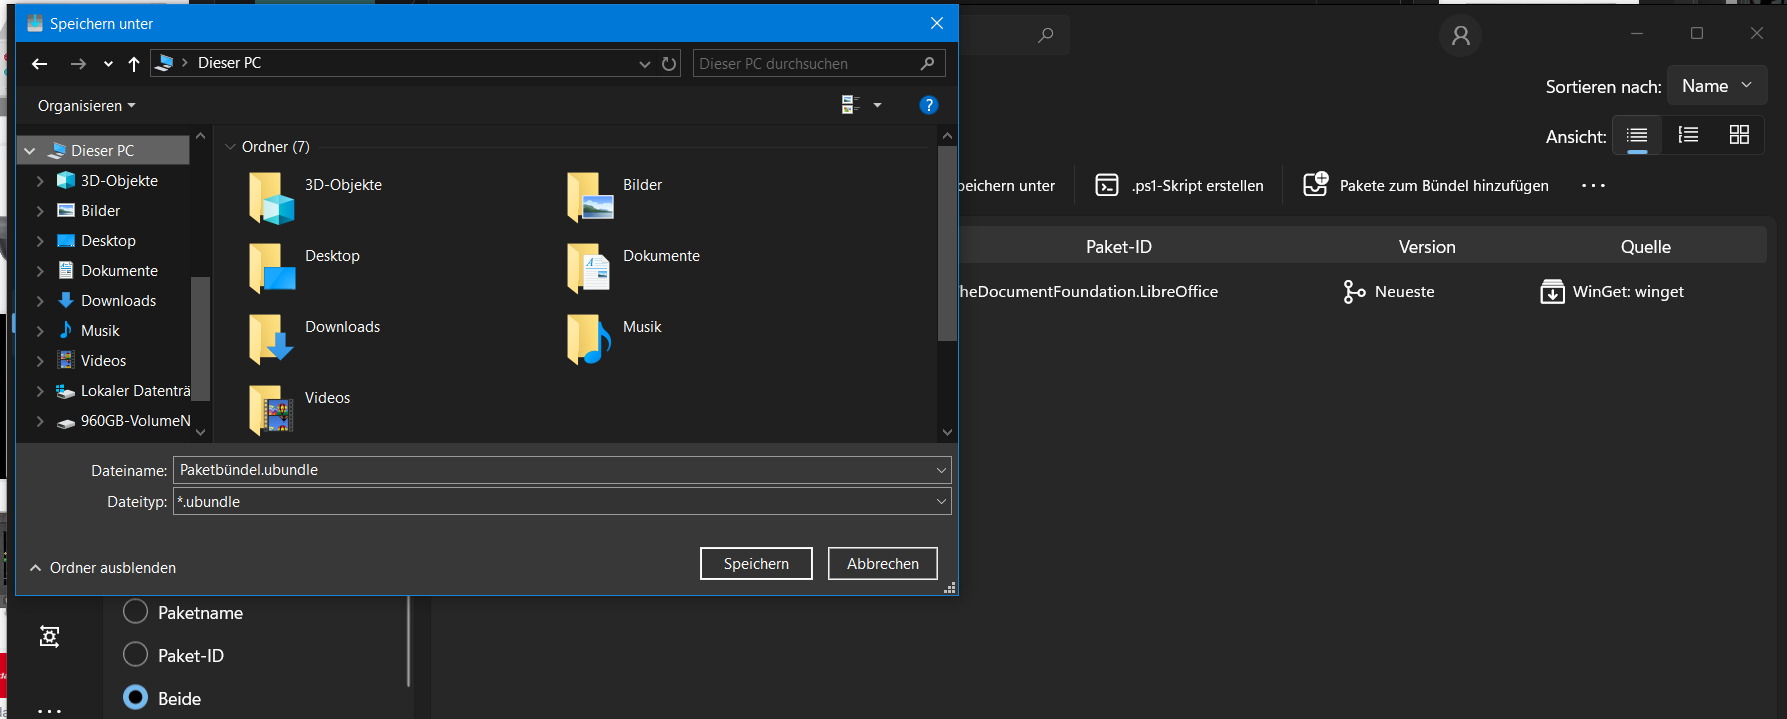This screenshot has height=719, width=1787.
Task: Open the Organisieren menu
Action: coord(86,106)
